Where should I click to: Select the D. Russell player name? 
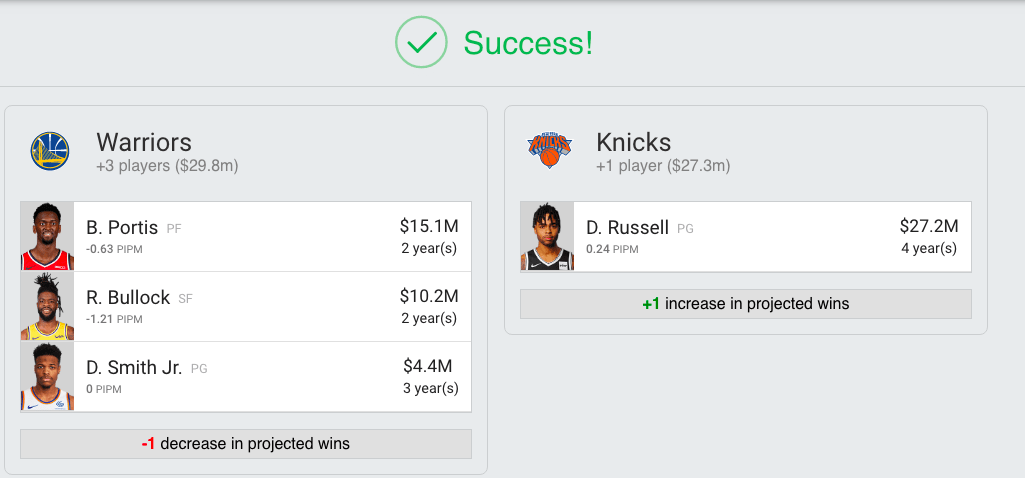pyautogui.click(x=627, y=228)
